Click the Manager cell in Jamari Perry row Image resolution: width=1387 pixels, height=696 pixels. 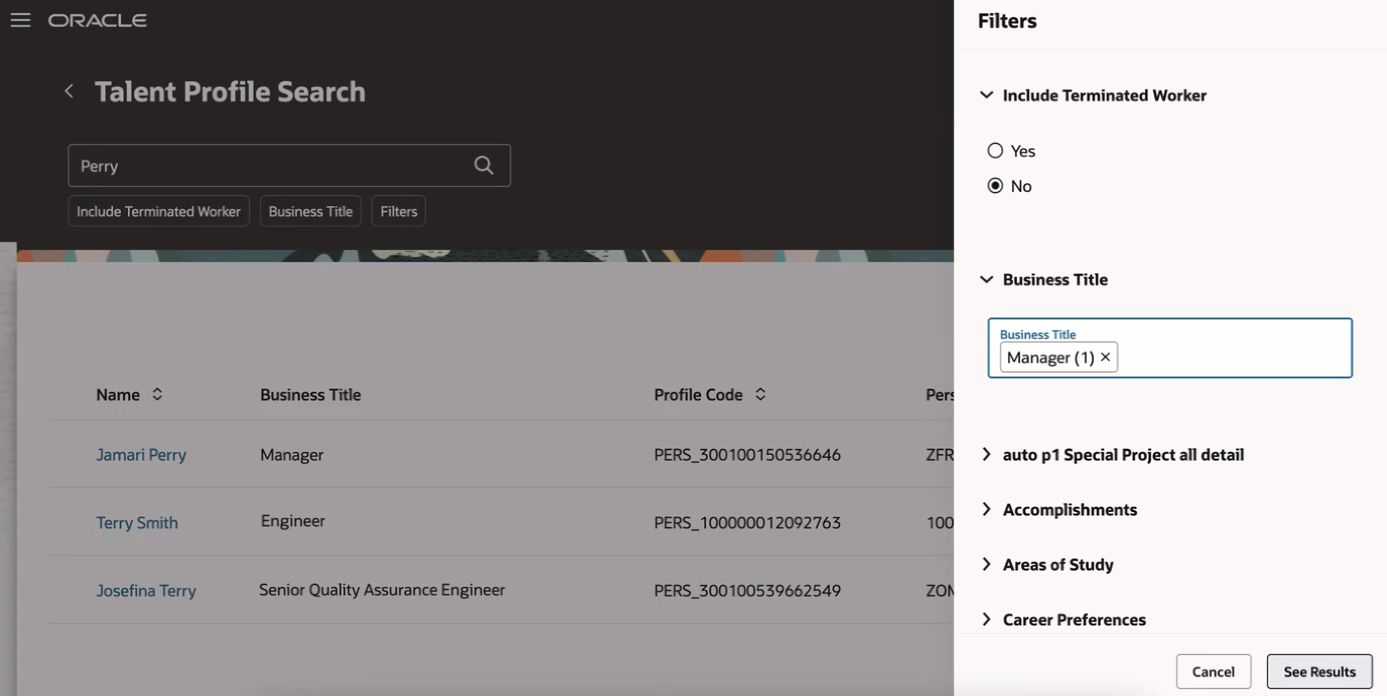292,455
